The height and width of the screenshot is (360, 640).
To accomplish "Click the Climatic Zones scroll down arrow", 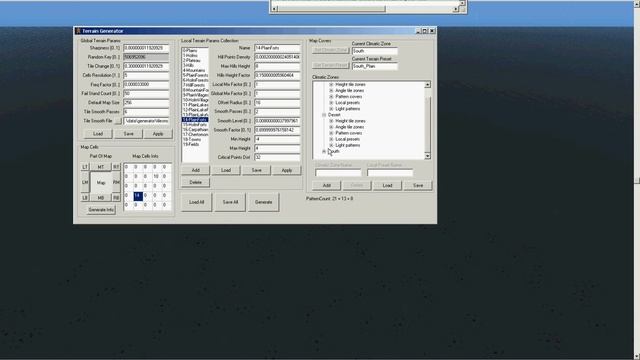I will click(x=427, y=156).
